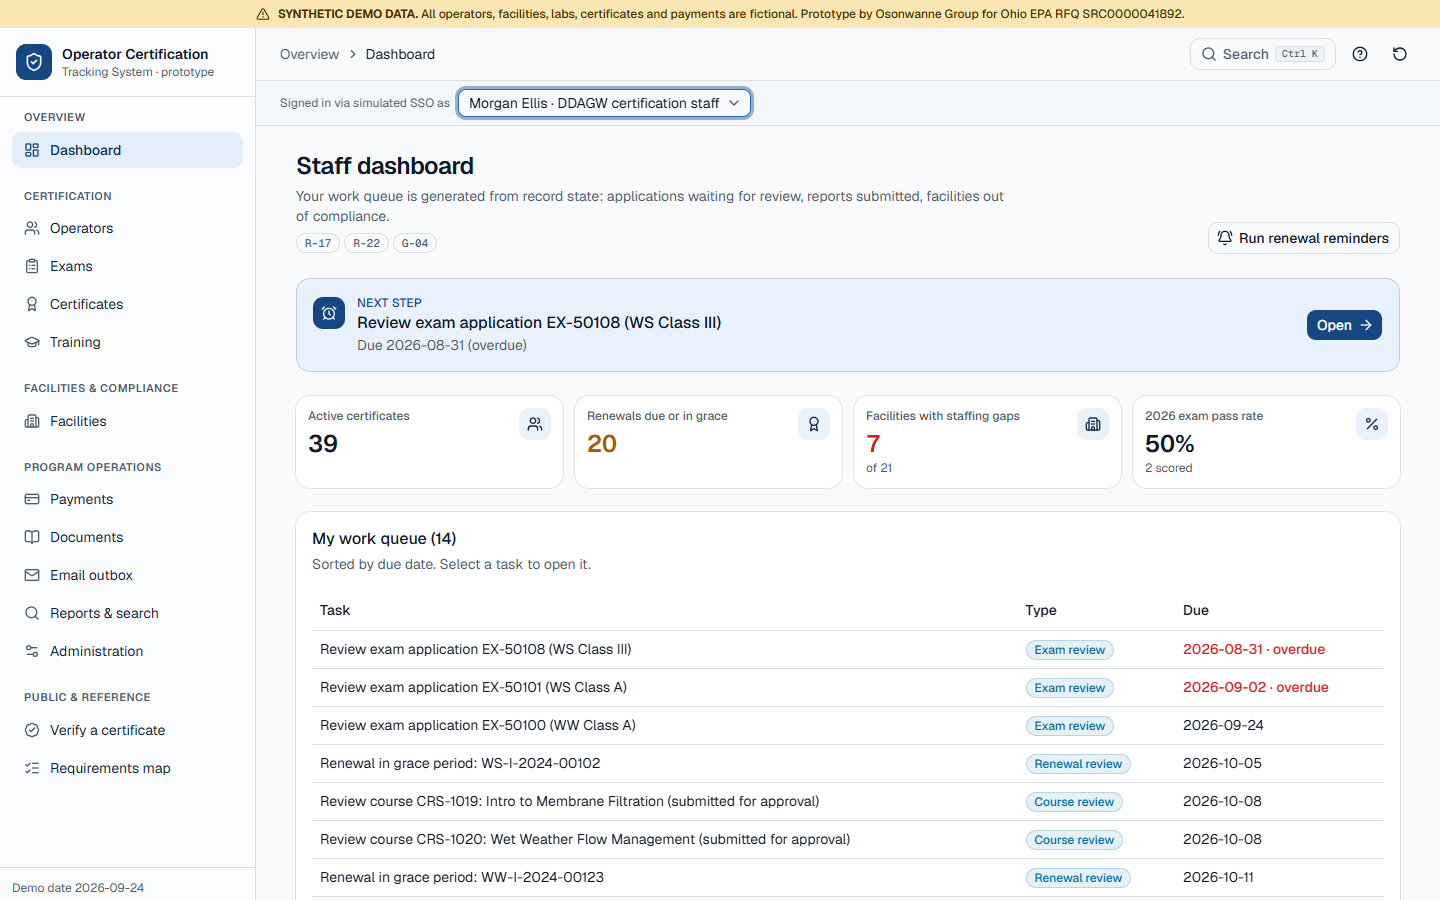This screenshot has width=1440, height=900.
Task: Open the Operators section in the sidebar
Action: click(127, 228)
